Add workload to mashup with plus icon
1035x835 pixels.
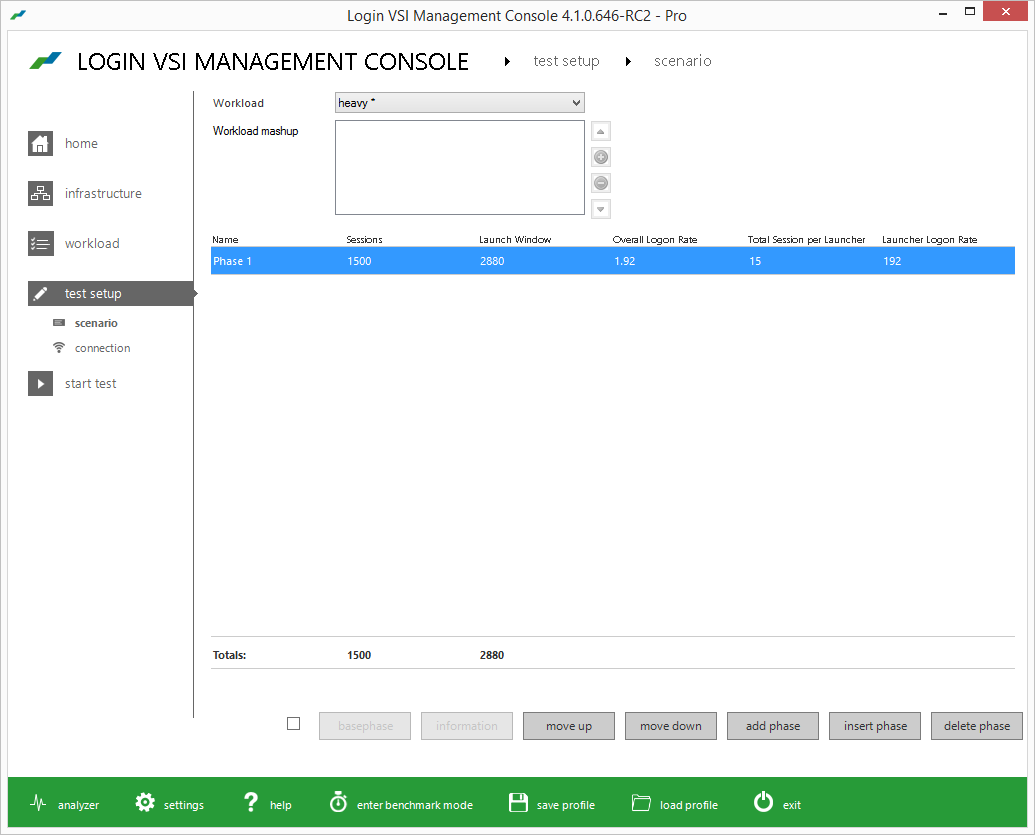pyautogui.click(x=601, y=157)
